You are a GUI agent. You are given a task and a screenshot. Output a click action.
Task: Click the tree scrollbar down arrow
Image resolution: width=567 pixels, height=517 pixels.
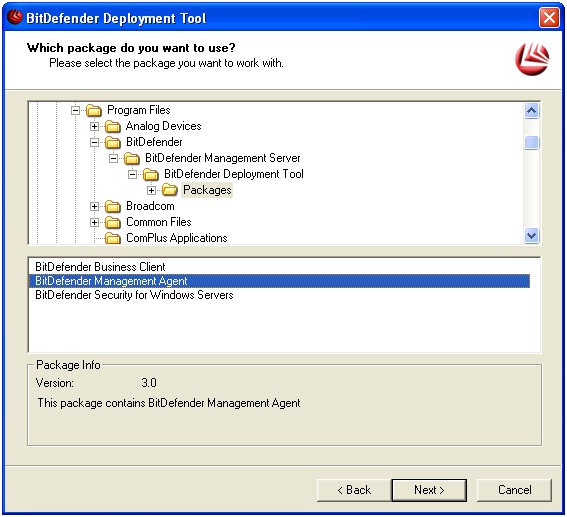531,236
